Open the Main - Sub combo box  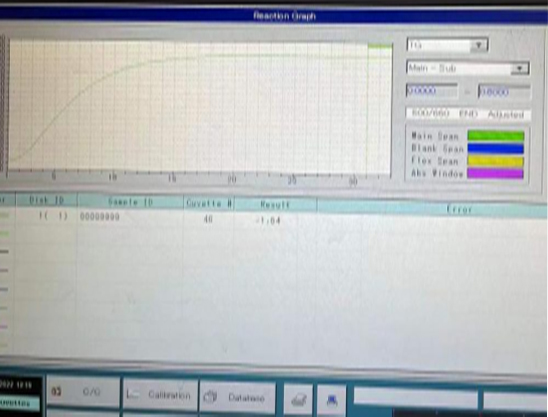pyautogui.click(x=468, y=68)
